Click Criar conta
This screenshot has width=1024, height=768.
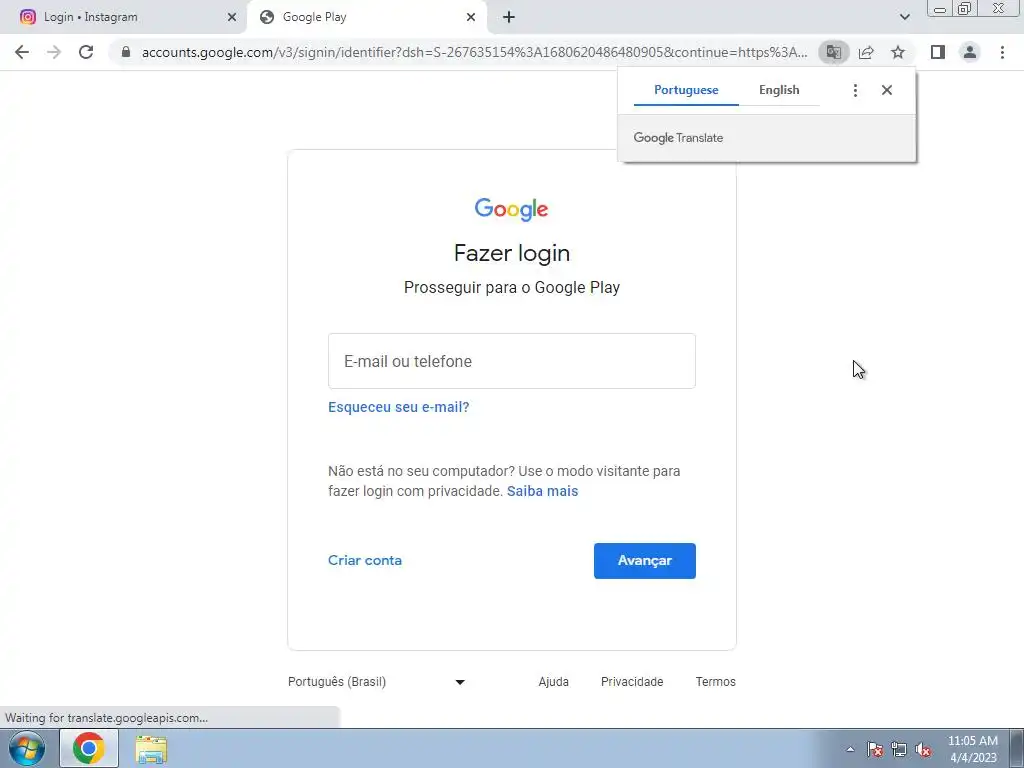click(365, 560)
